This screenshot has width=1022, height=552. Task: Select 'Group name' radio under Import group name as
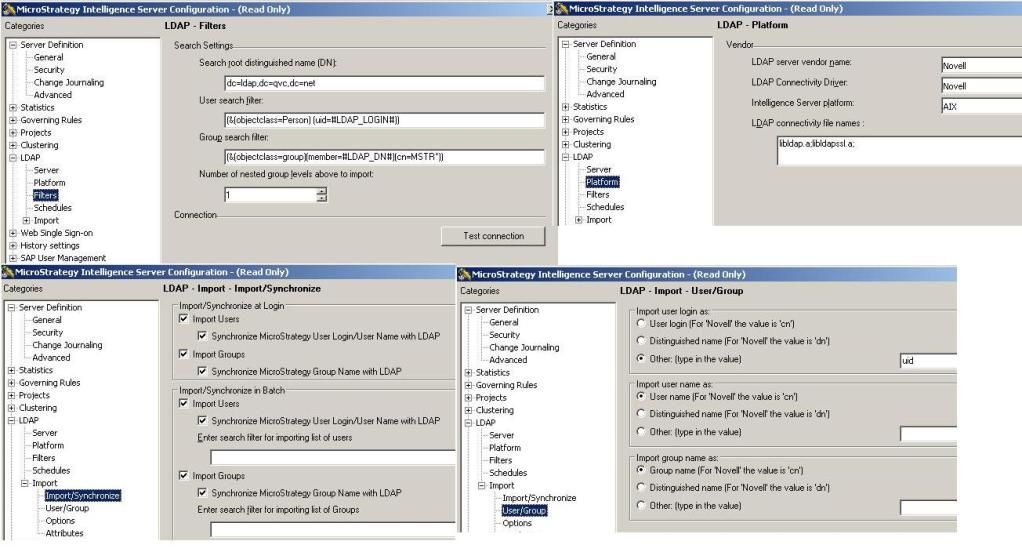click(x=641, y=469)
